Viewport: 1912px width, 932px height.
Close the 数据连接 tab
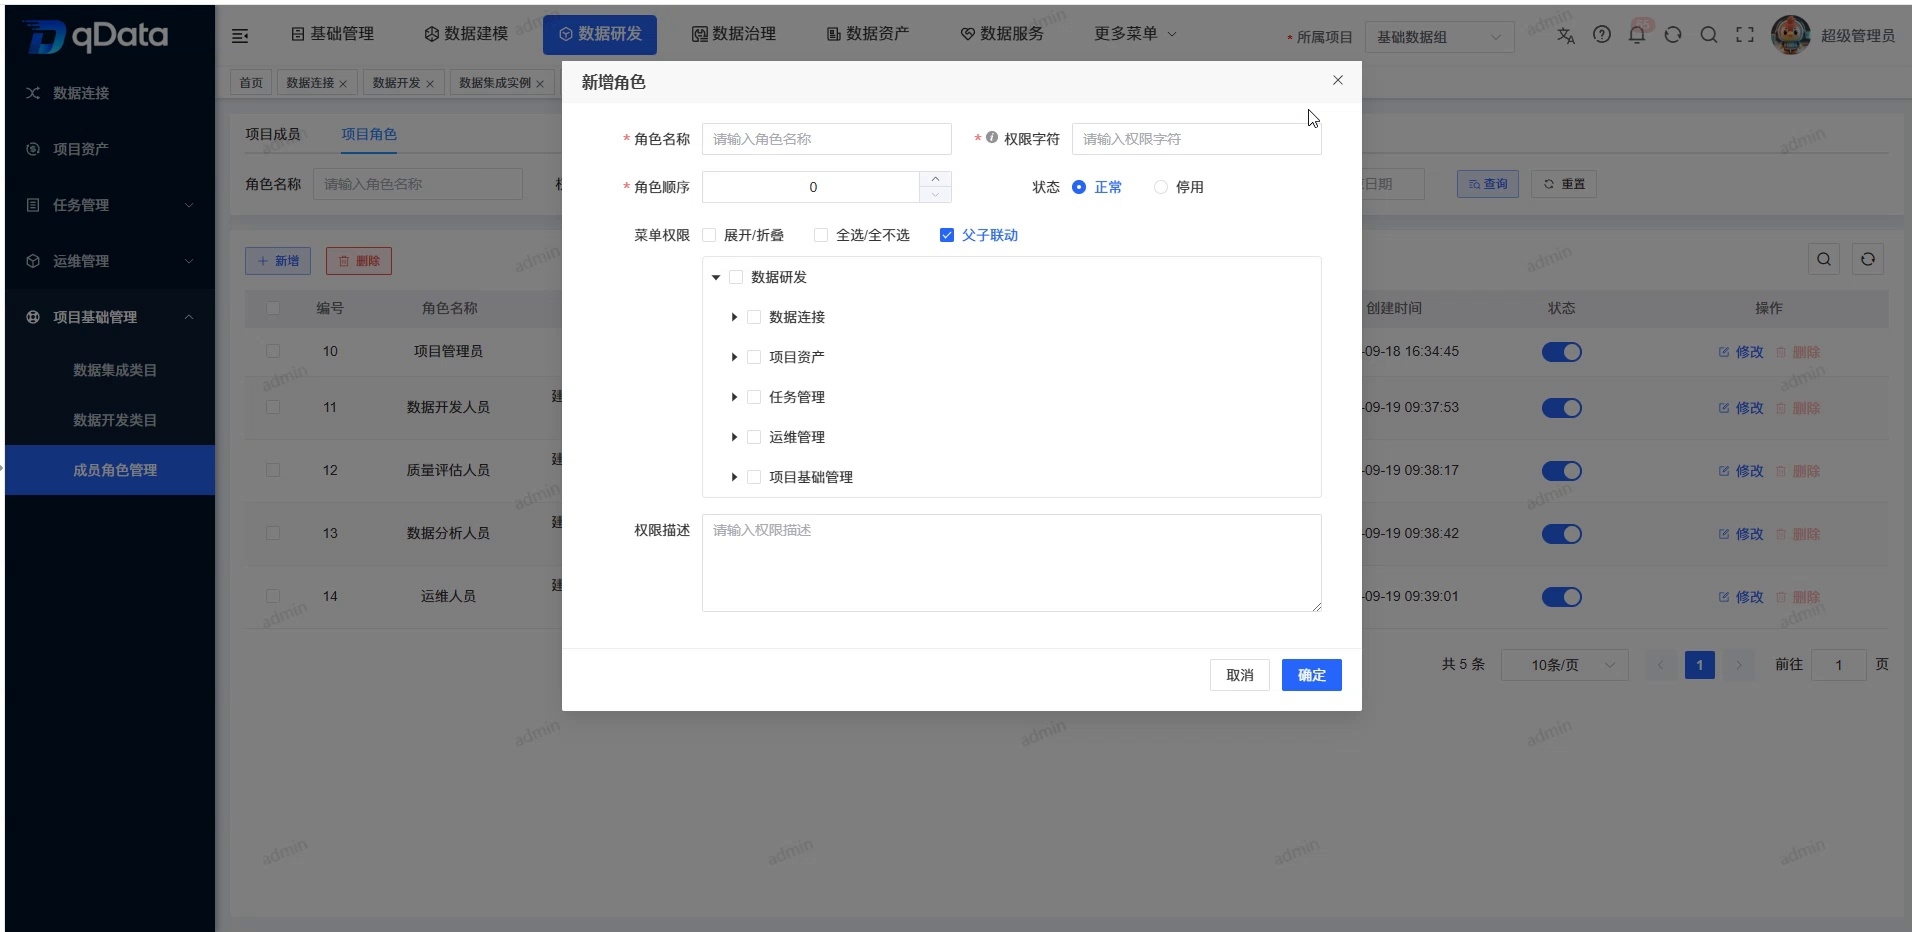click(343, 84)
